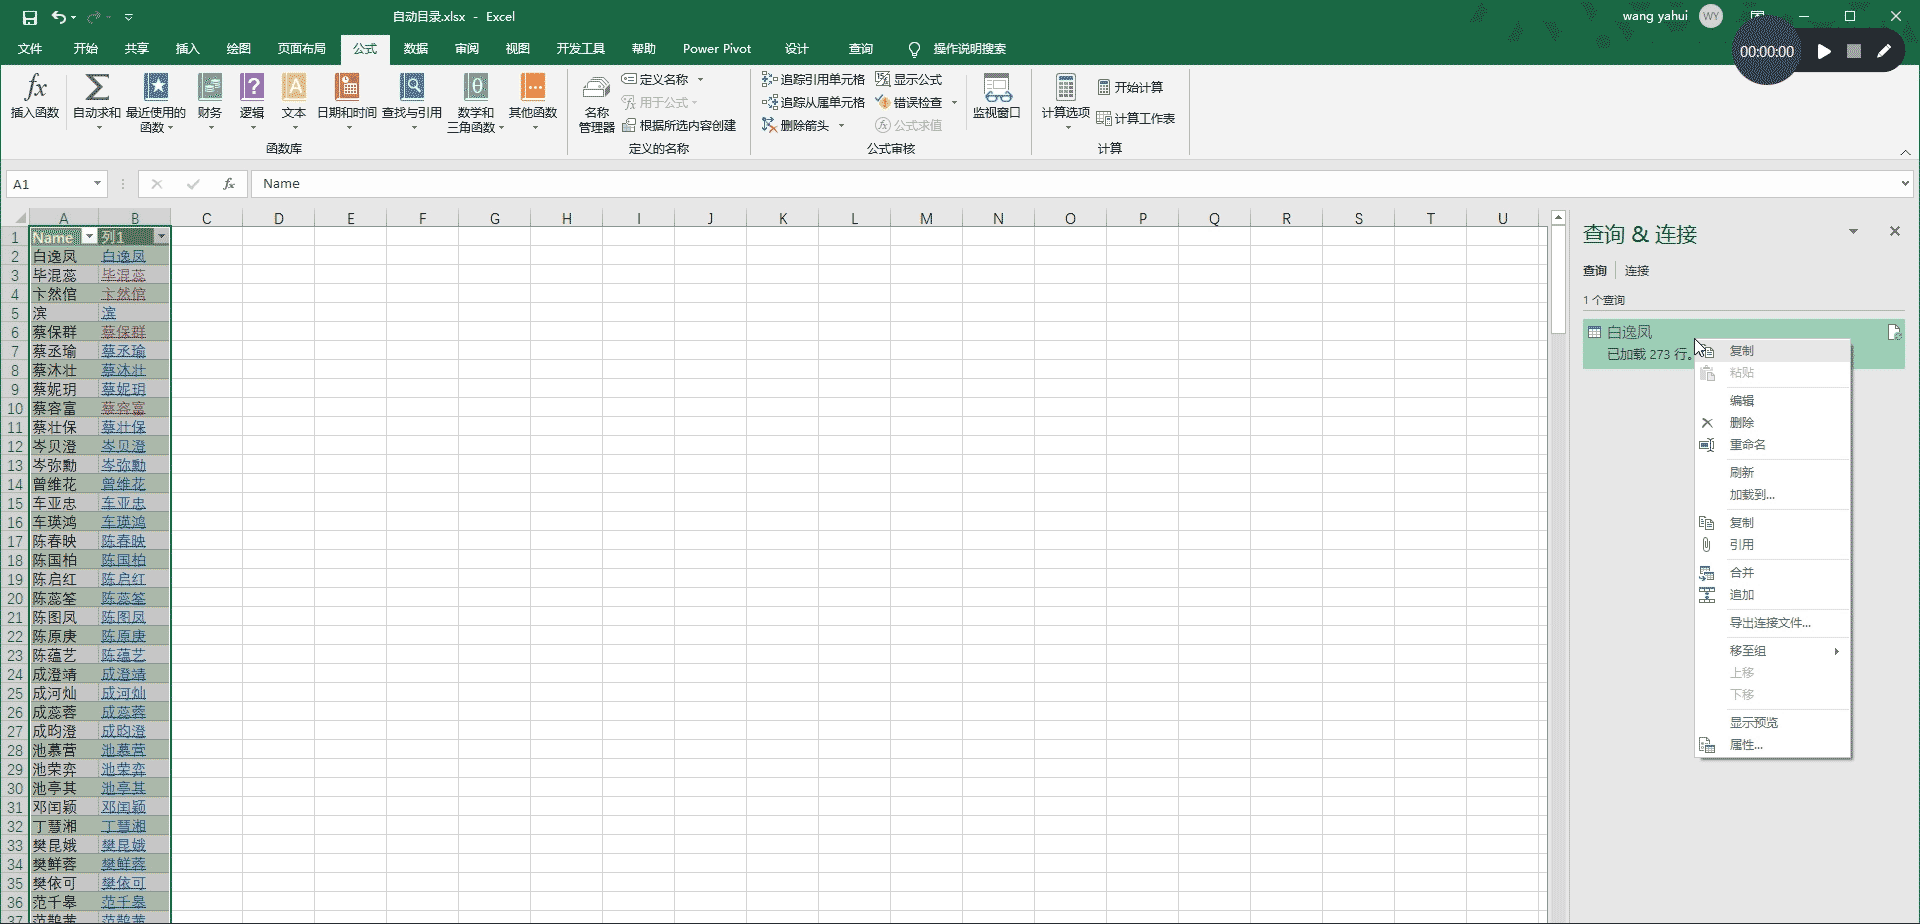
Task: Collapse the ribbon
Action: 1905,152
